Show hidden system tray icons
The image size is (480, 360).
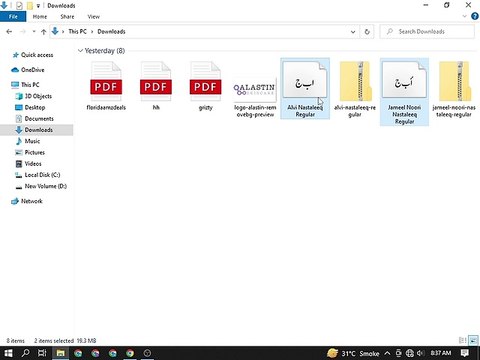tap(387, 353)
